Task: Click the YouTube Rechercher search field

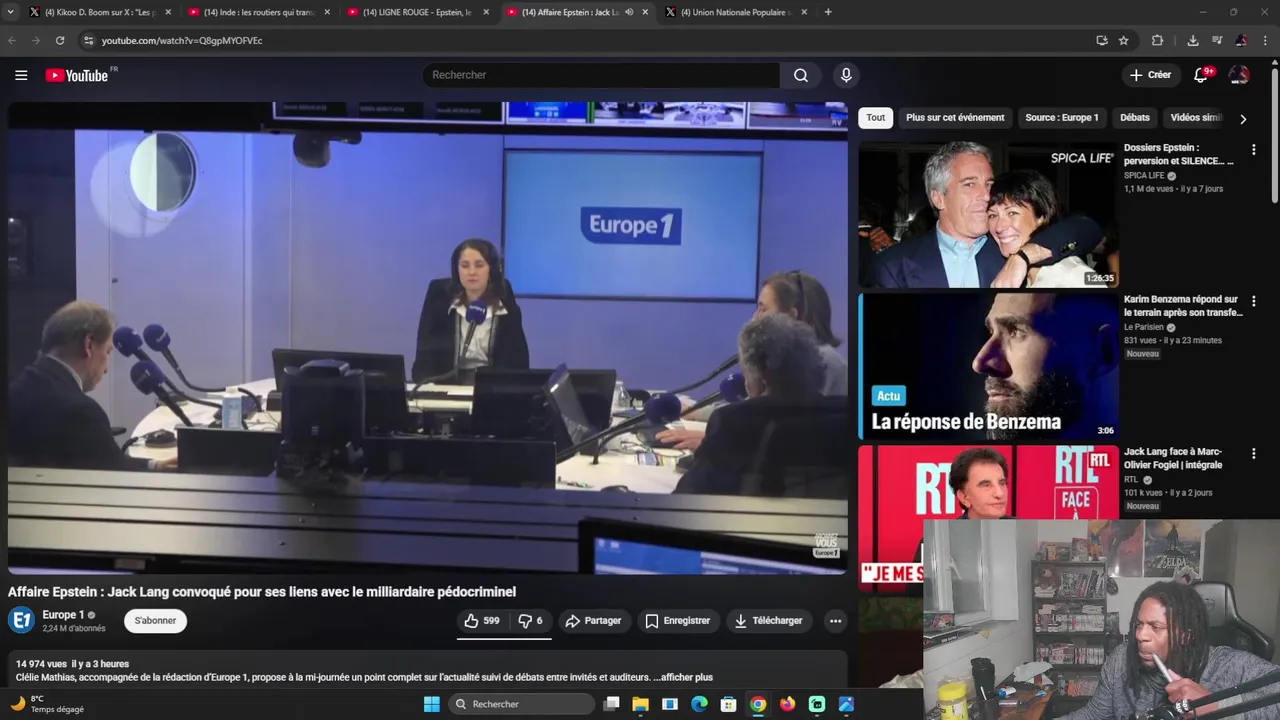Action: (x=601, y=75)
